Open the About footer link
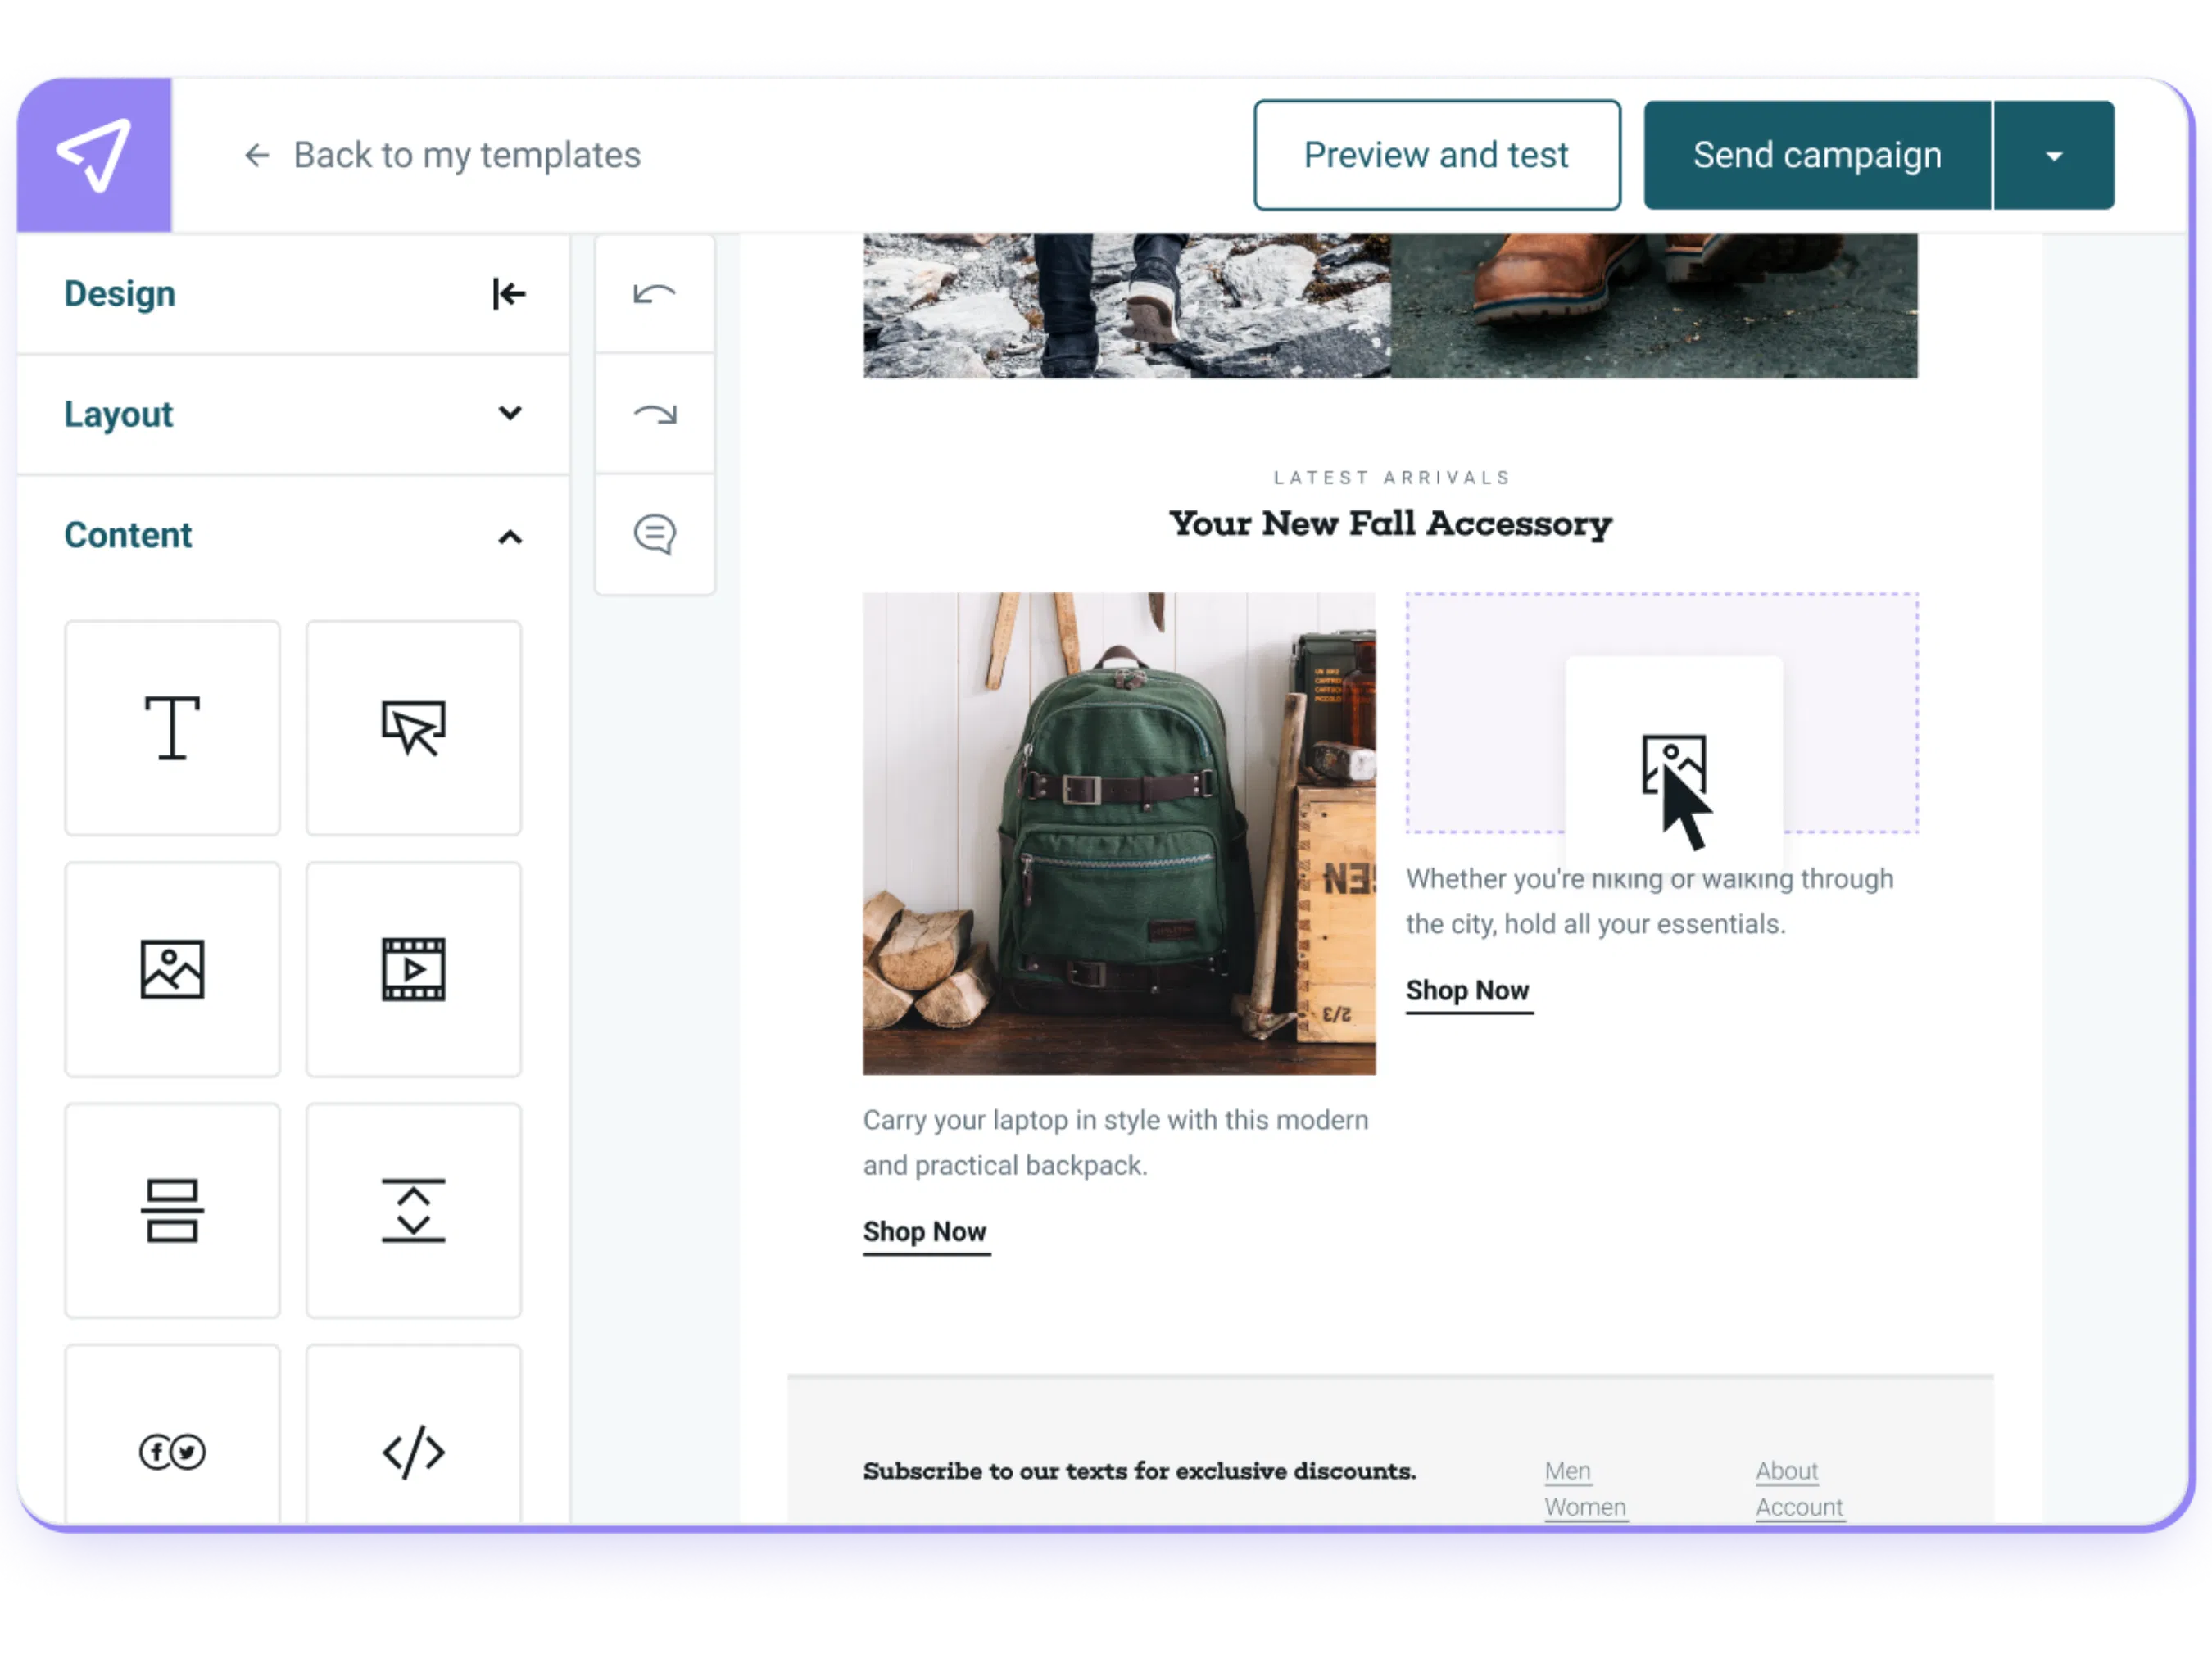 1786,1471
